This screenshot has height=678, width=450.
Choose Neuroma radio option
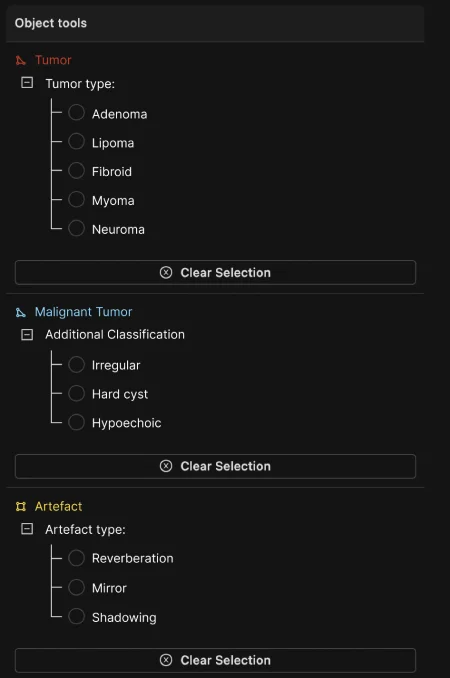point(77,228)
